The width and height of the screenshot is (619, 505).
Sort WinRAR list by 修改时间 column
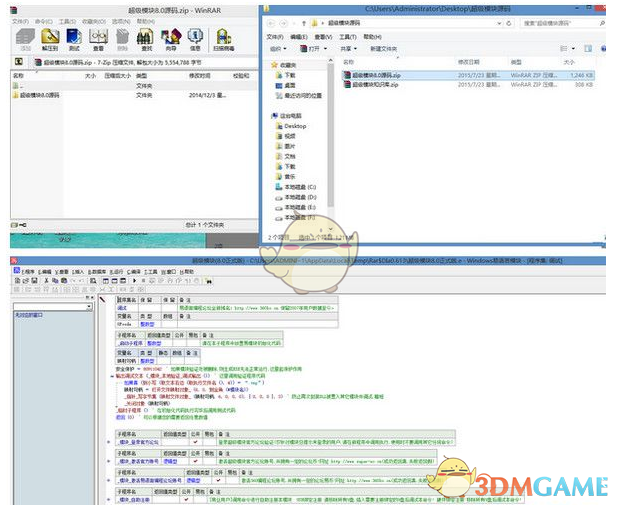(199, 75)
